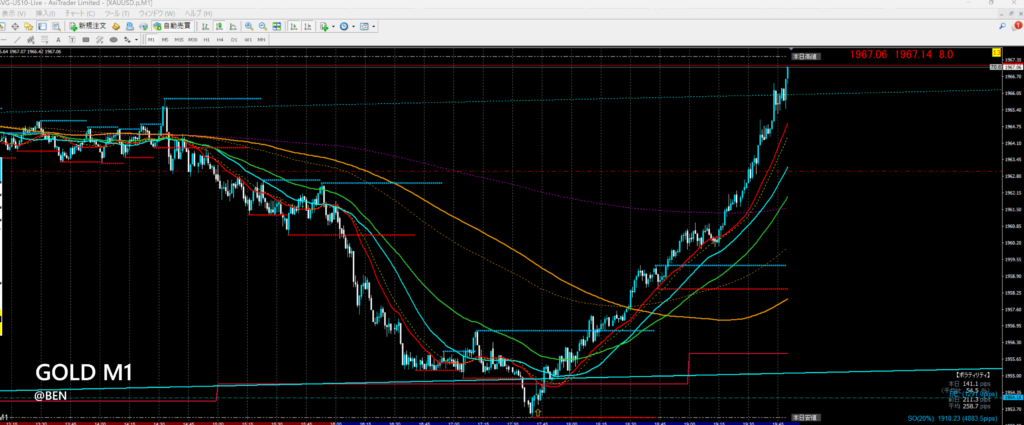Open the チャート (C) menu
This screenshot has height=425, width=1024.
tap(80, 13)
